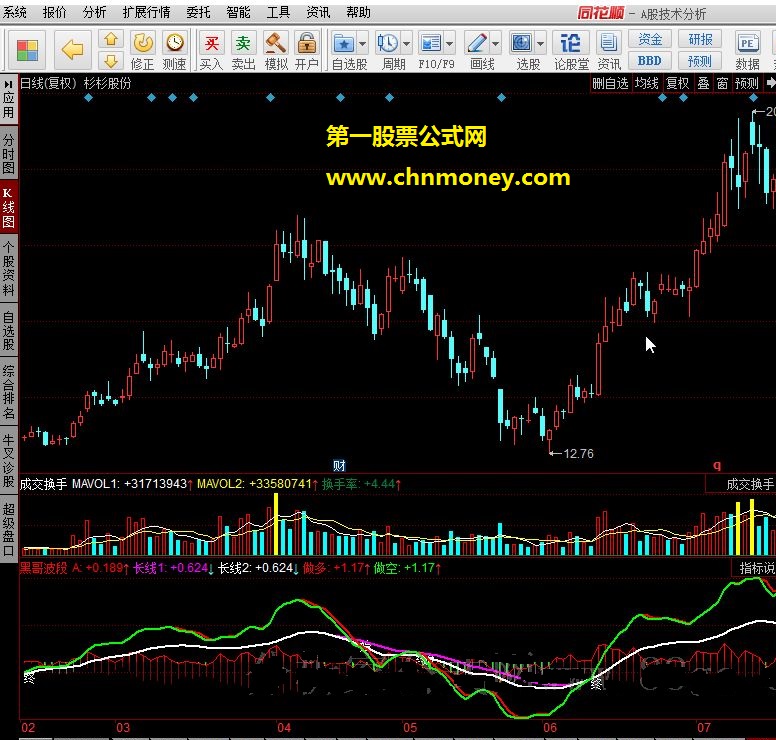Open the 工具 menu
Image resolution: width=776 pixels, height=740 pixels.
click(x=278, y=12)
